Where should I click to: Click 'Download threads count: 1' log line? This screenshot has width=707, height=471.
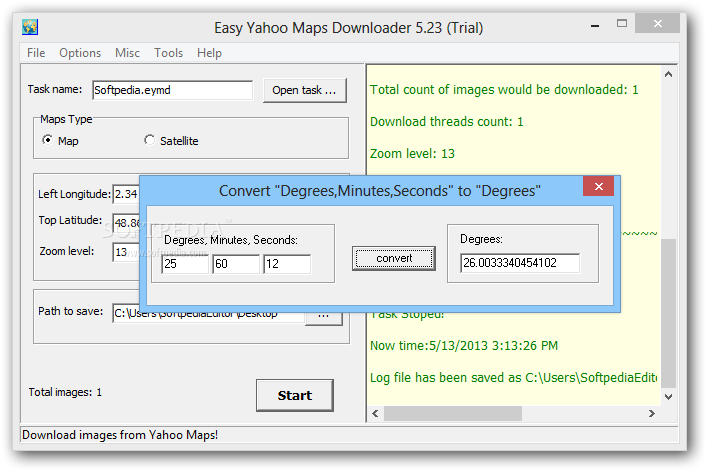pos(446,122)
